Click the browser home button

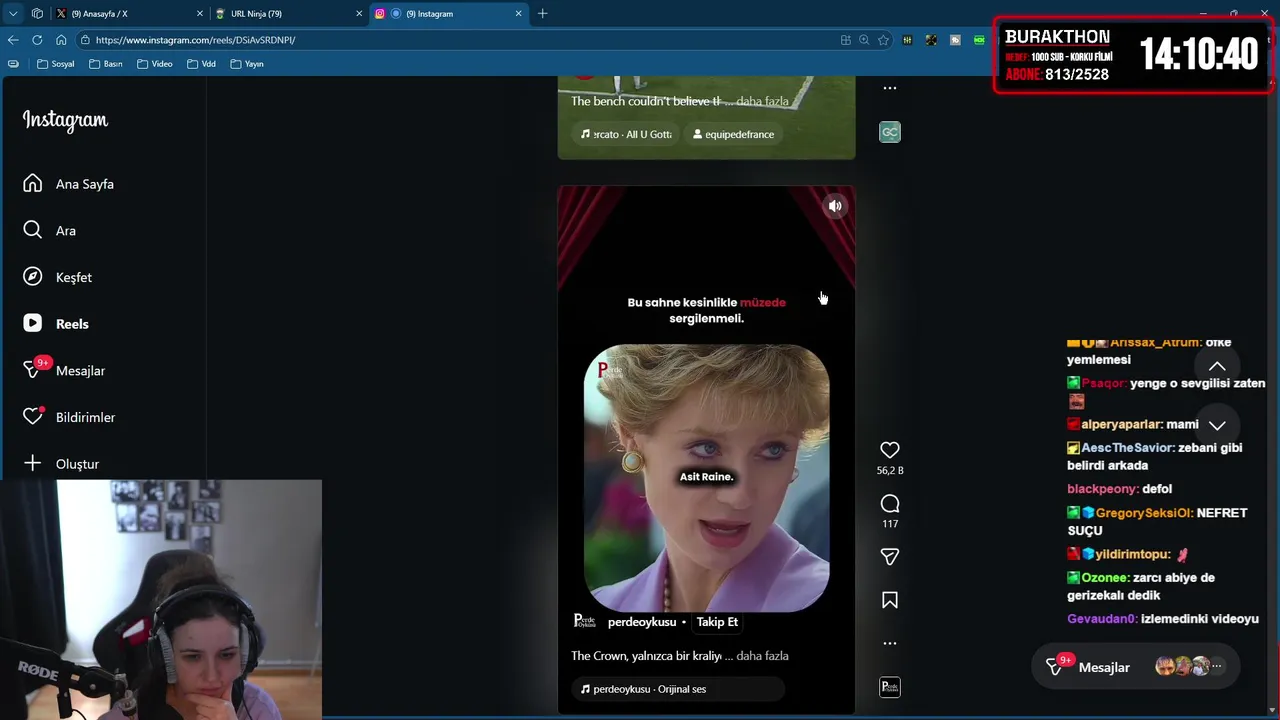(x=61, y=40)
